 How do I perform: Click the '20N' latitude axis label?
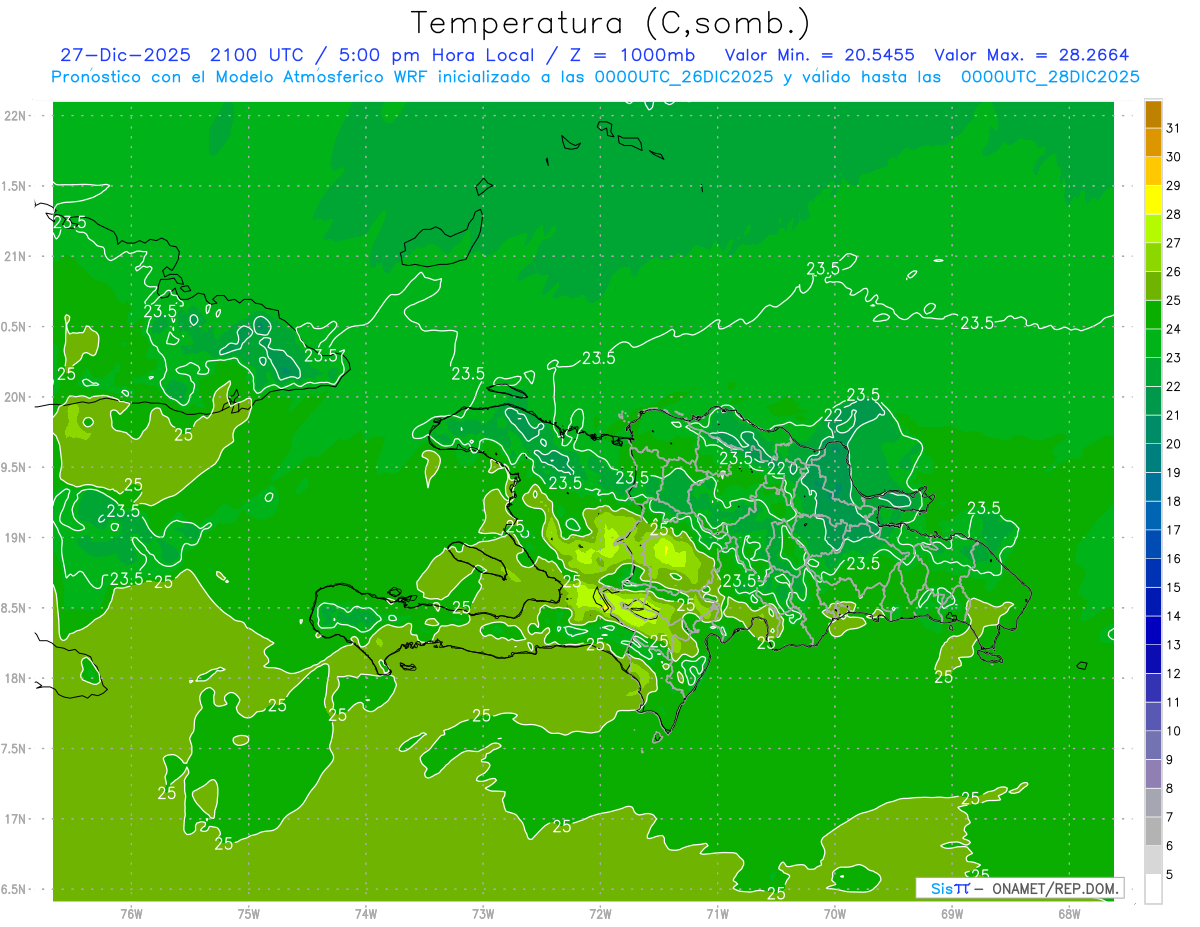tap(15, 397)
